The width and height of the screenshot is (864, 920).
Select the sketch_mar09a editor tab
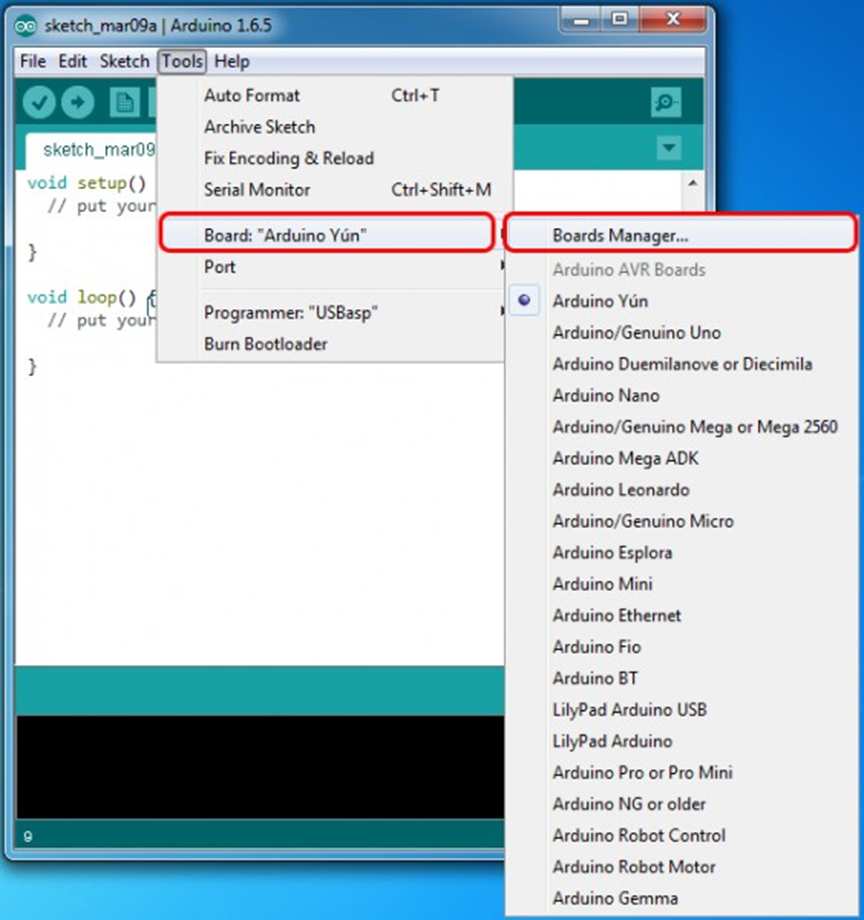point(98,150)
